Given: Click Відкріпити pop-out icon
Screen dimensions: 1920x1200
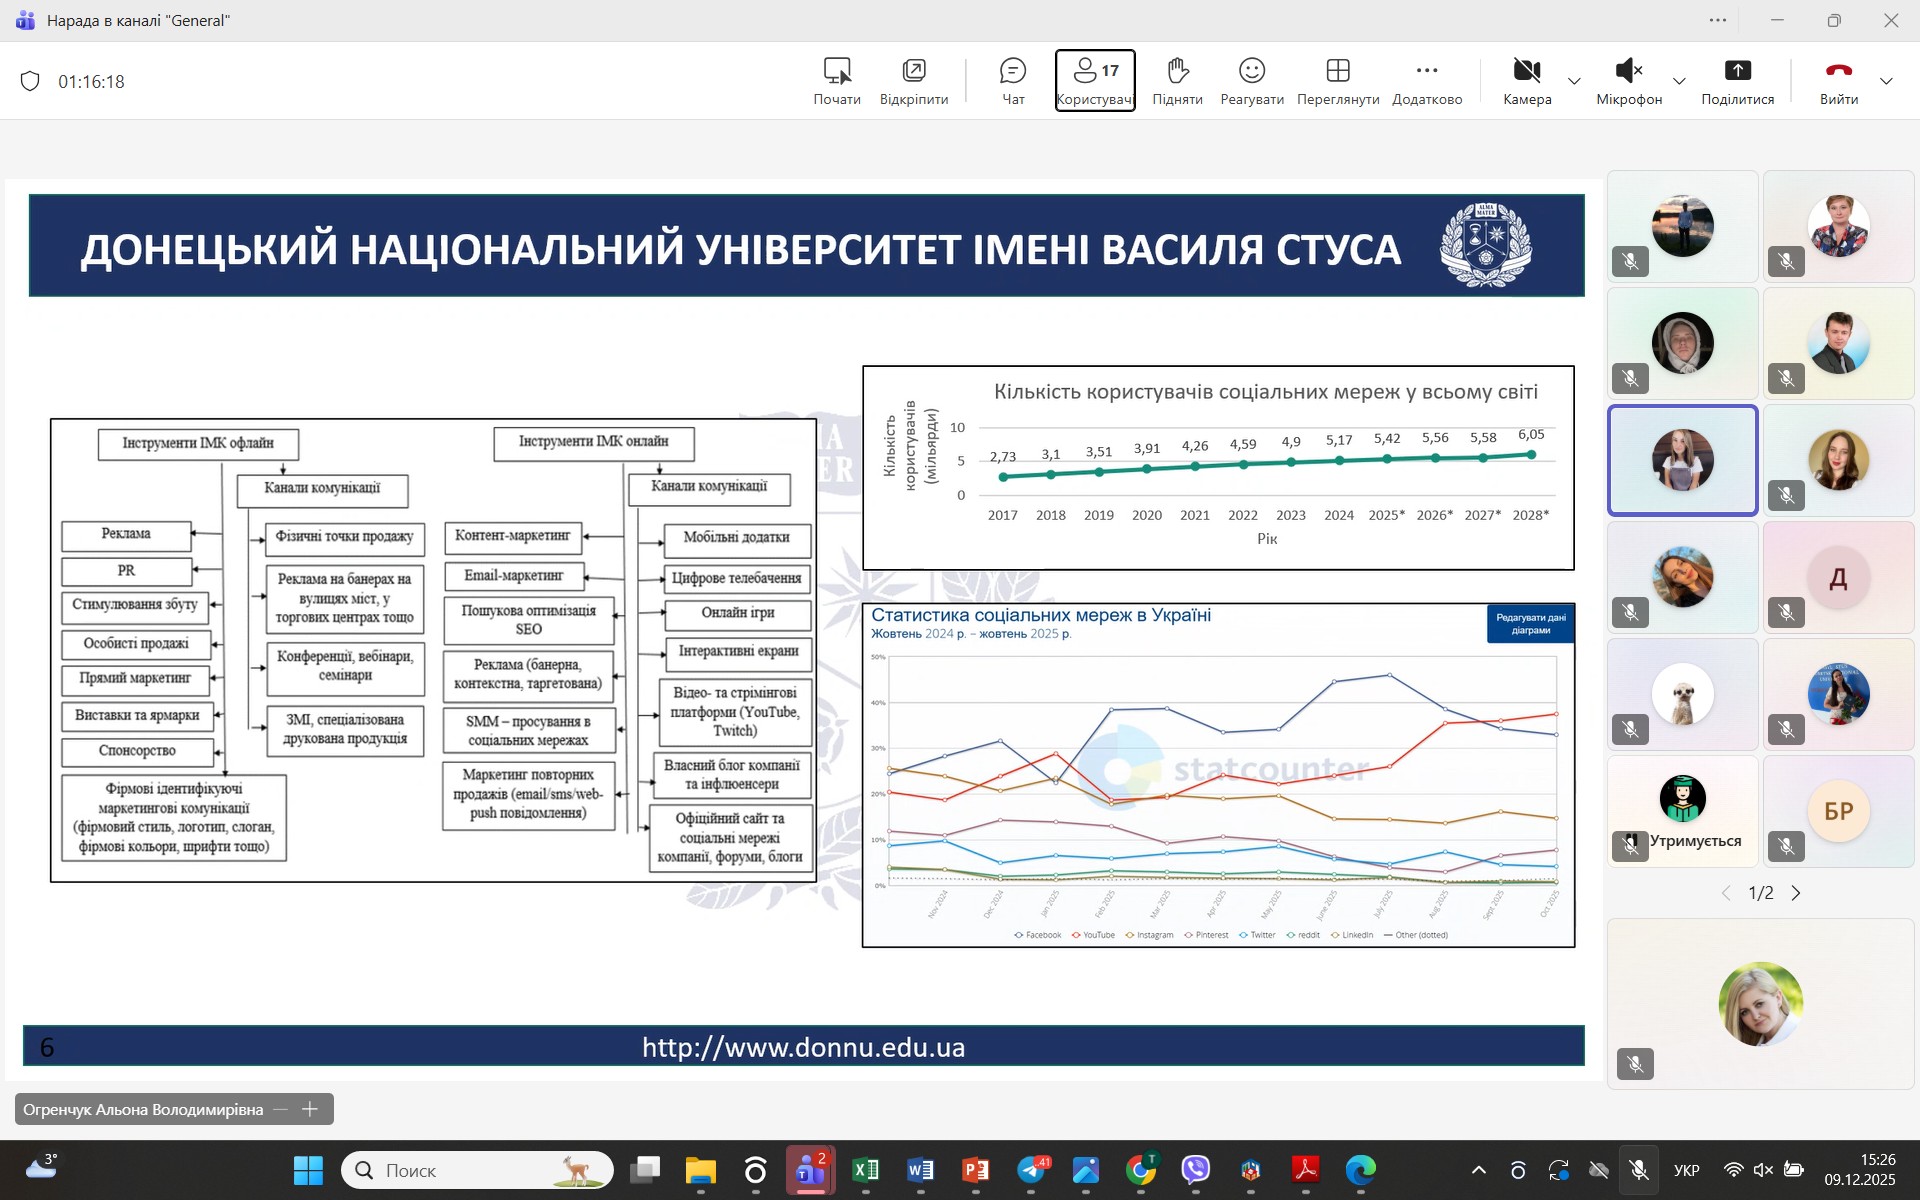Looking at the screenshot, I should point(913,80).
